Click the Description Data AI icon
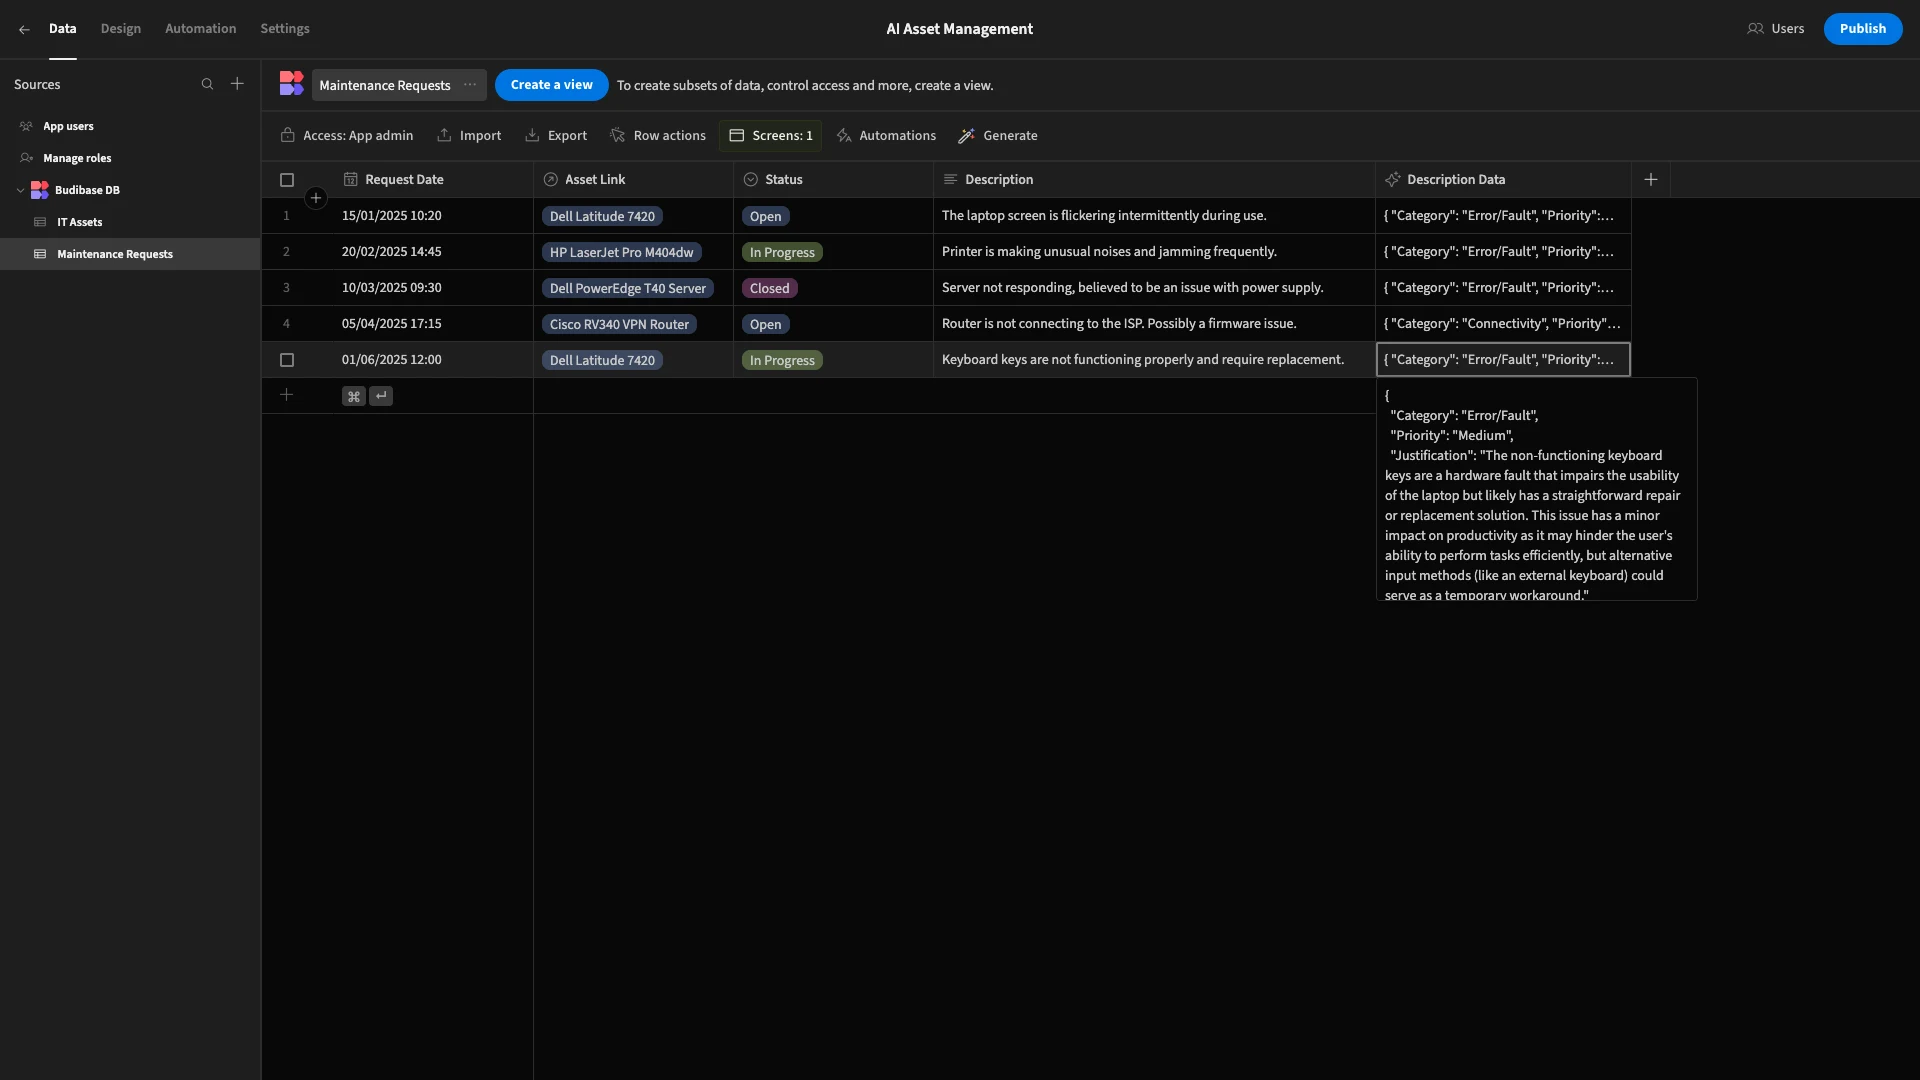 click(x=1392, y=180)
